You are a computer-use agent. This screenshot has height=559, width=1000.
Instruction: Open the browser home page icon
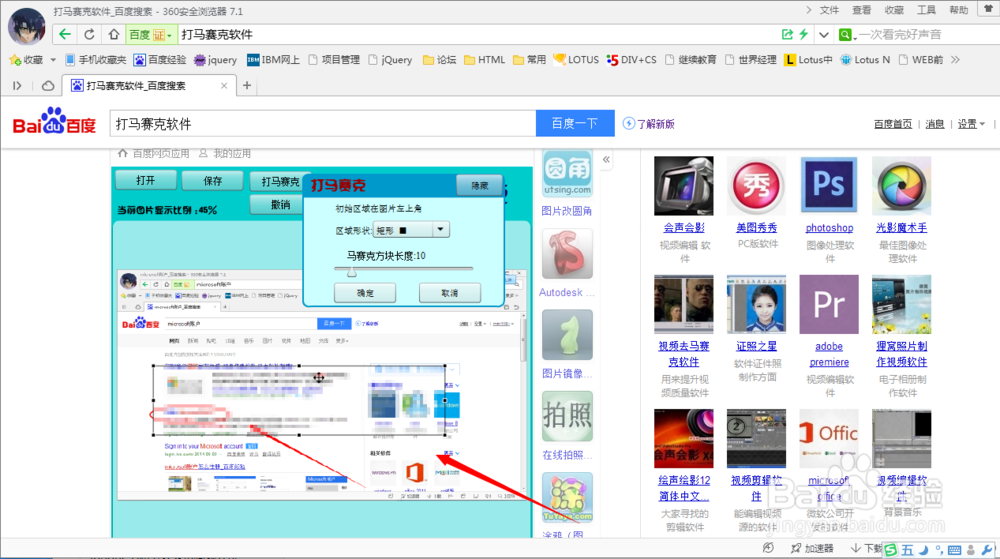[114, 34]
